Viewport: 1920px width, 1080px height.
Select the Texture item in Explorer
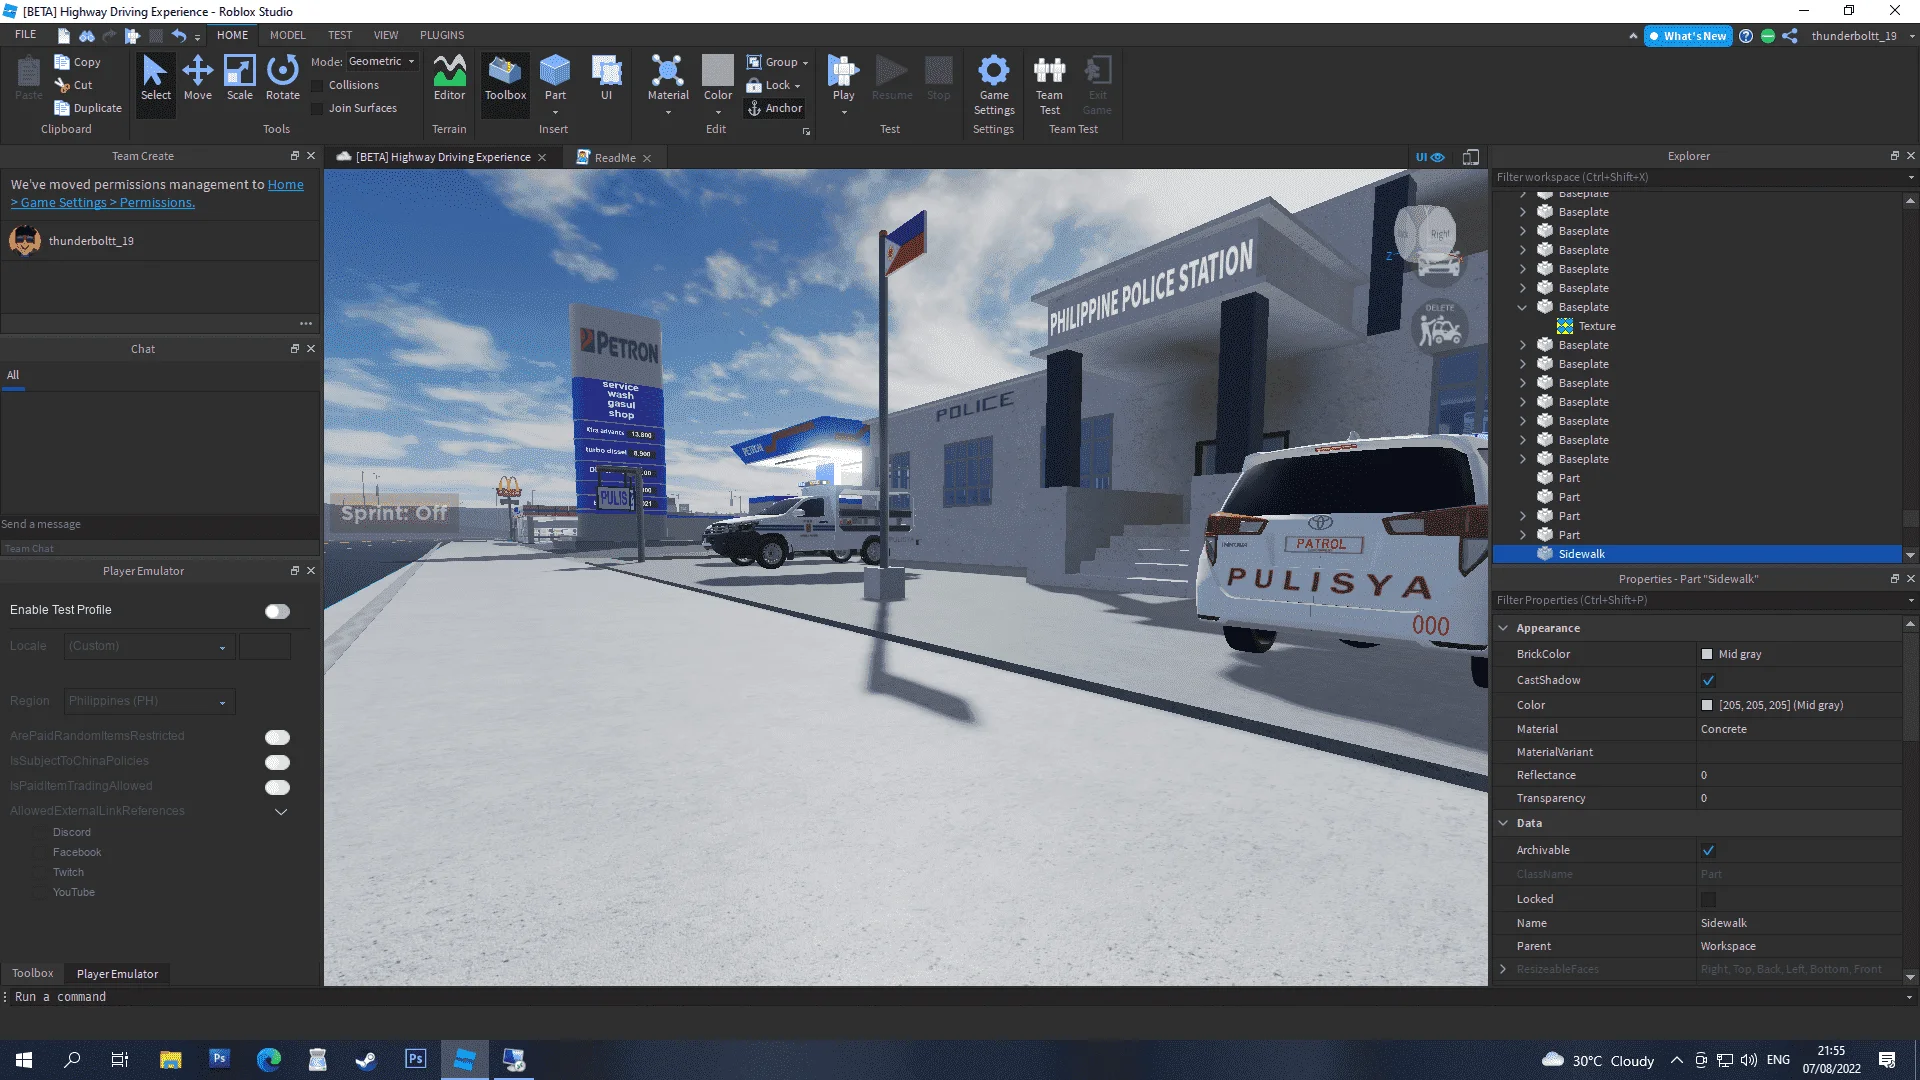tap(1597, 327)
